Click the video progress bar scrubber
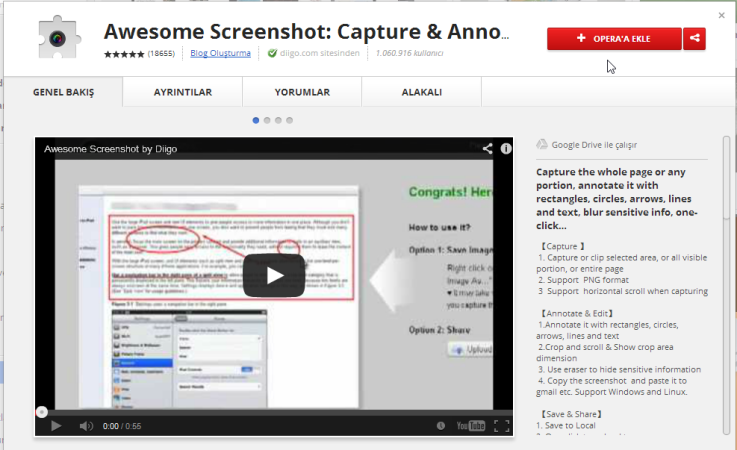 [x=42, y=412]
